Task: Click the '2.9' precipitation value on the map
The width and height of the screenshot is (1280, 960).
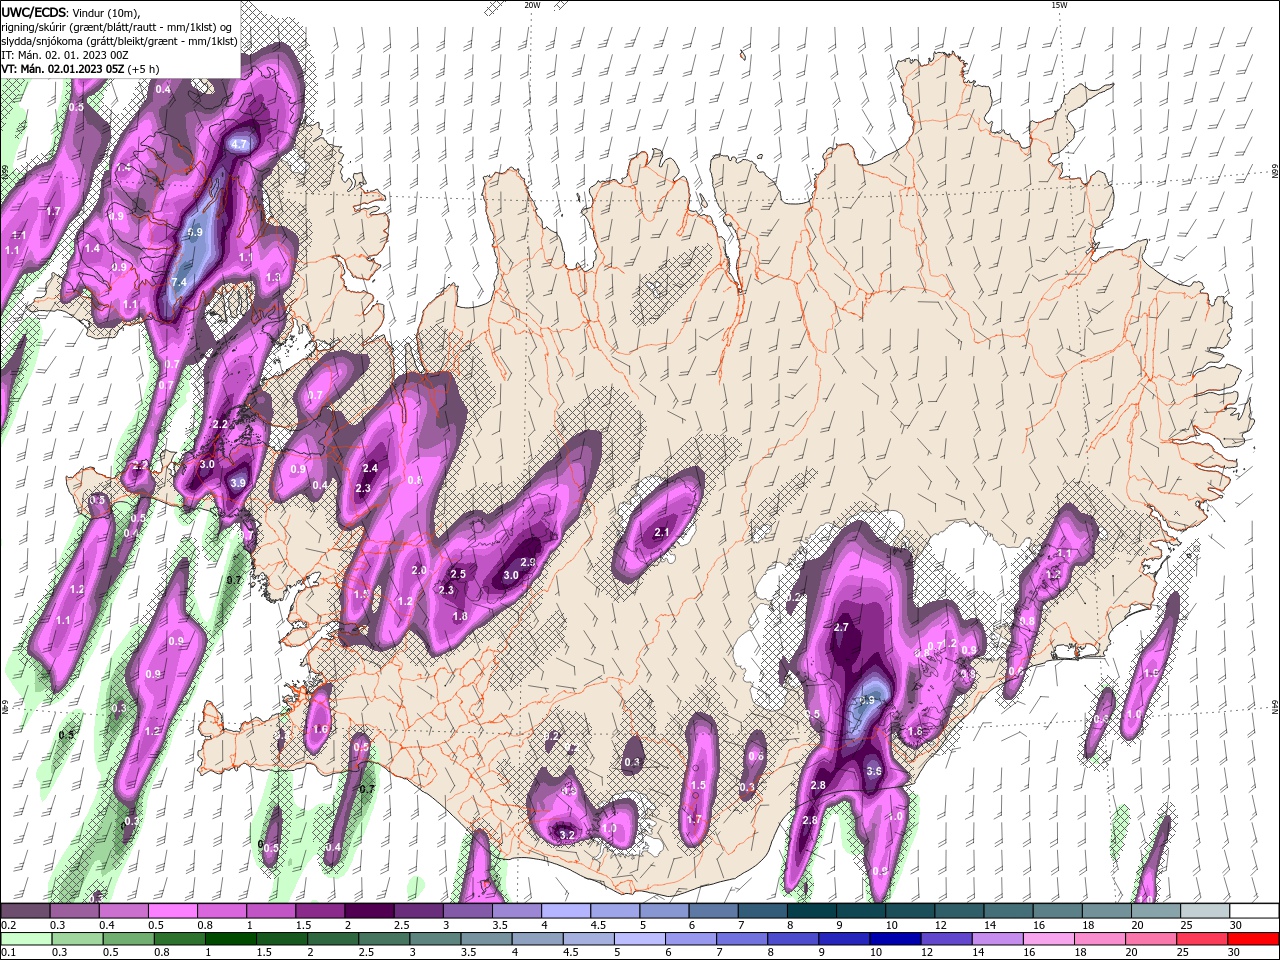Action: pos(528,563)
